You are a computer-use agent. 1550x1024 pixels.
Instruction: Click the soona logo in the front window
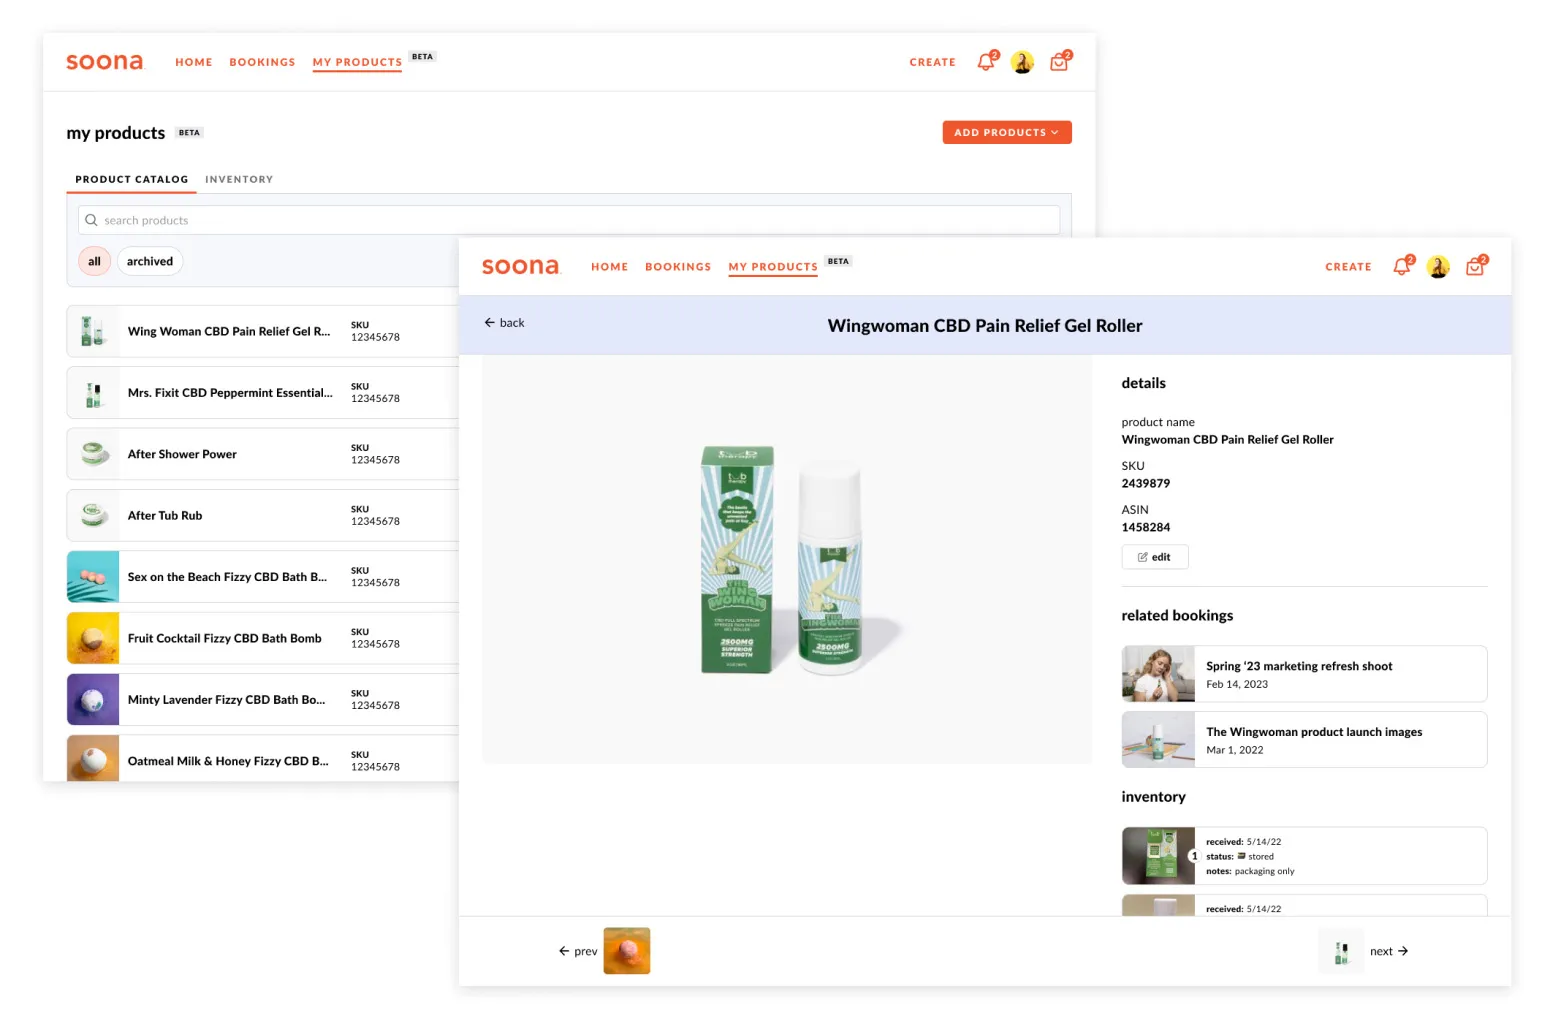point(521,266)
